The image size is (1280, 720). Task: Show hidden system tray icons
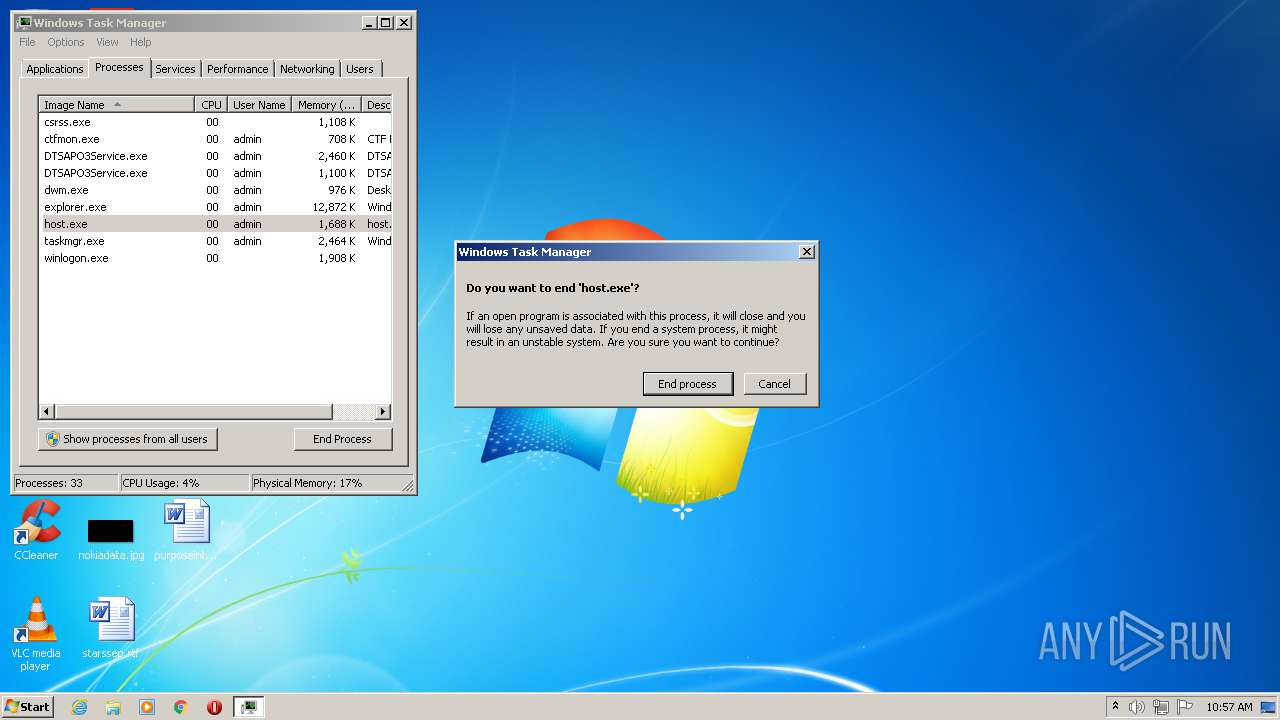(x=1115, y=706)
